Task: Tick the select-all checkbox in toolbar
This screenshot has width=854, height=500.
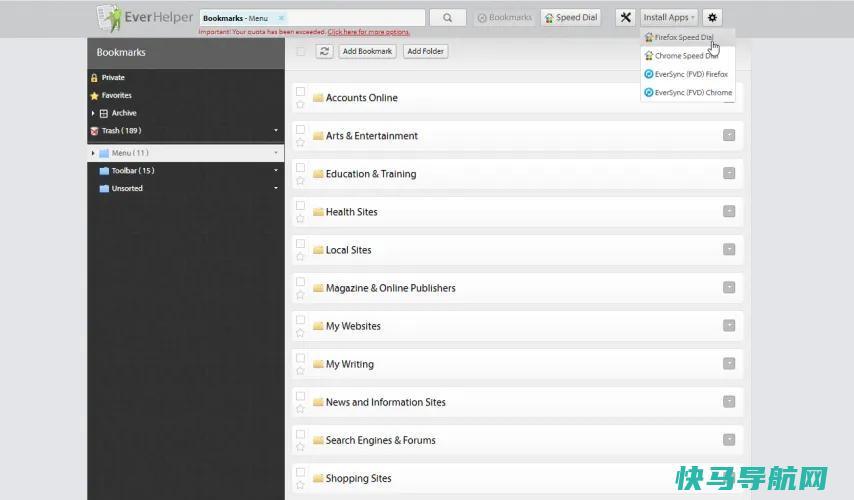Action: [300, 51]
